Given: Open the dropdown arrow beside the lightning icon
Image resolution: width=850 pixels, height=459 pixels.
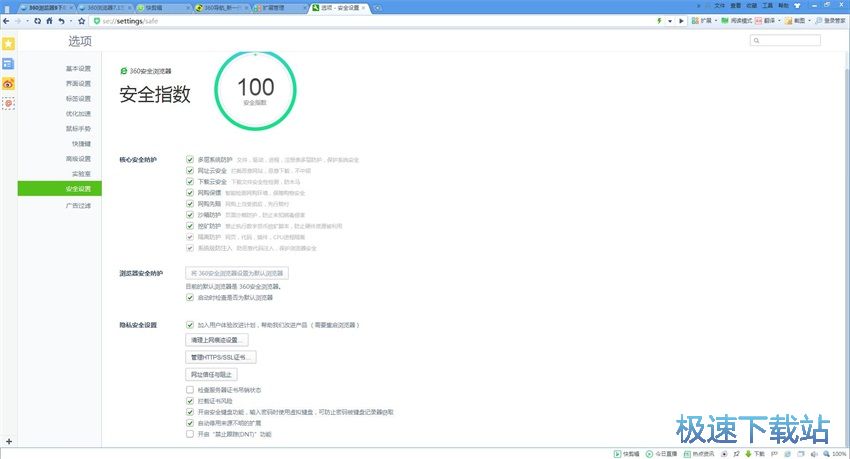Looking at the screenshot, I should [x=670, y=21].
